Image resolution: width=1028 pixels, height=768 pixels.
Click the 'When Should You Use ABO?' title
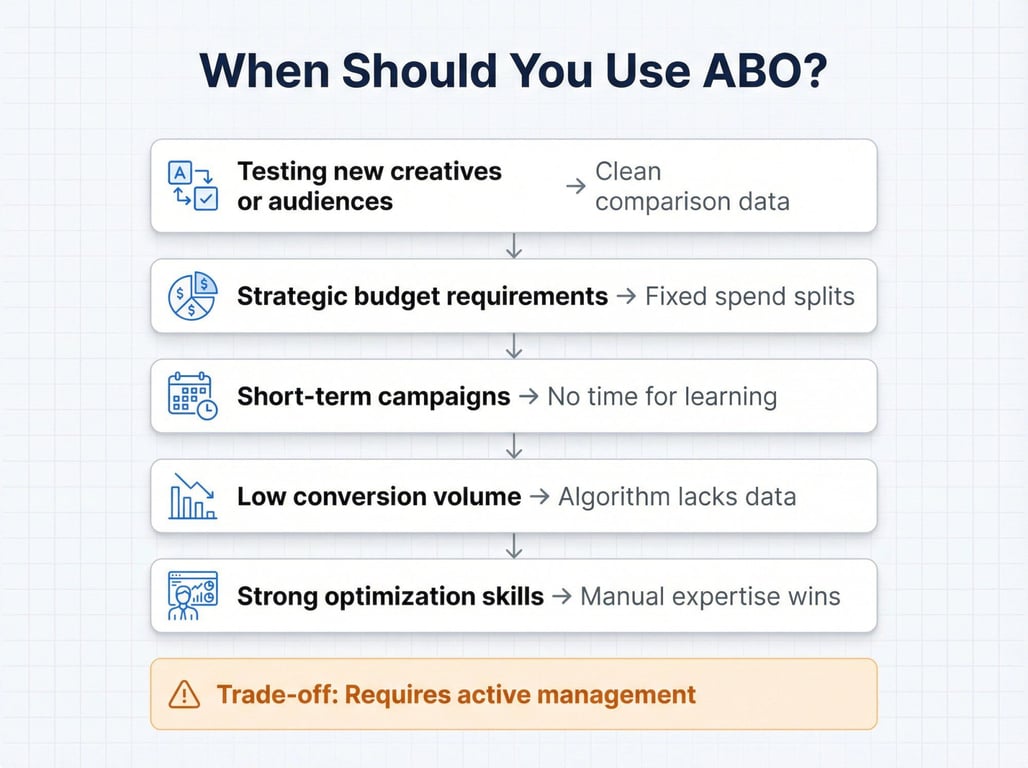(514, 70)
